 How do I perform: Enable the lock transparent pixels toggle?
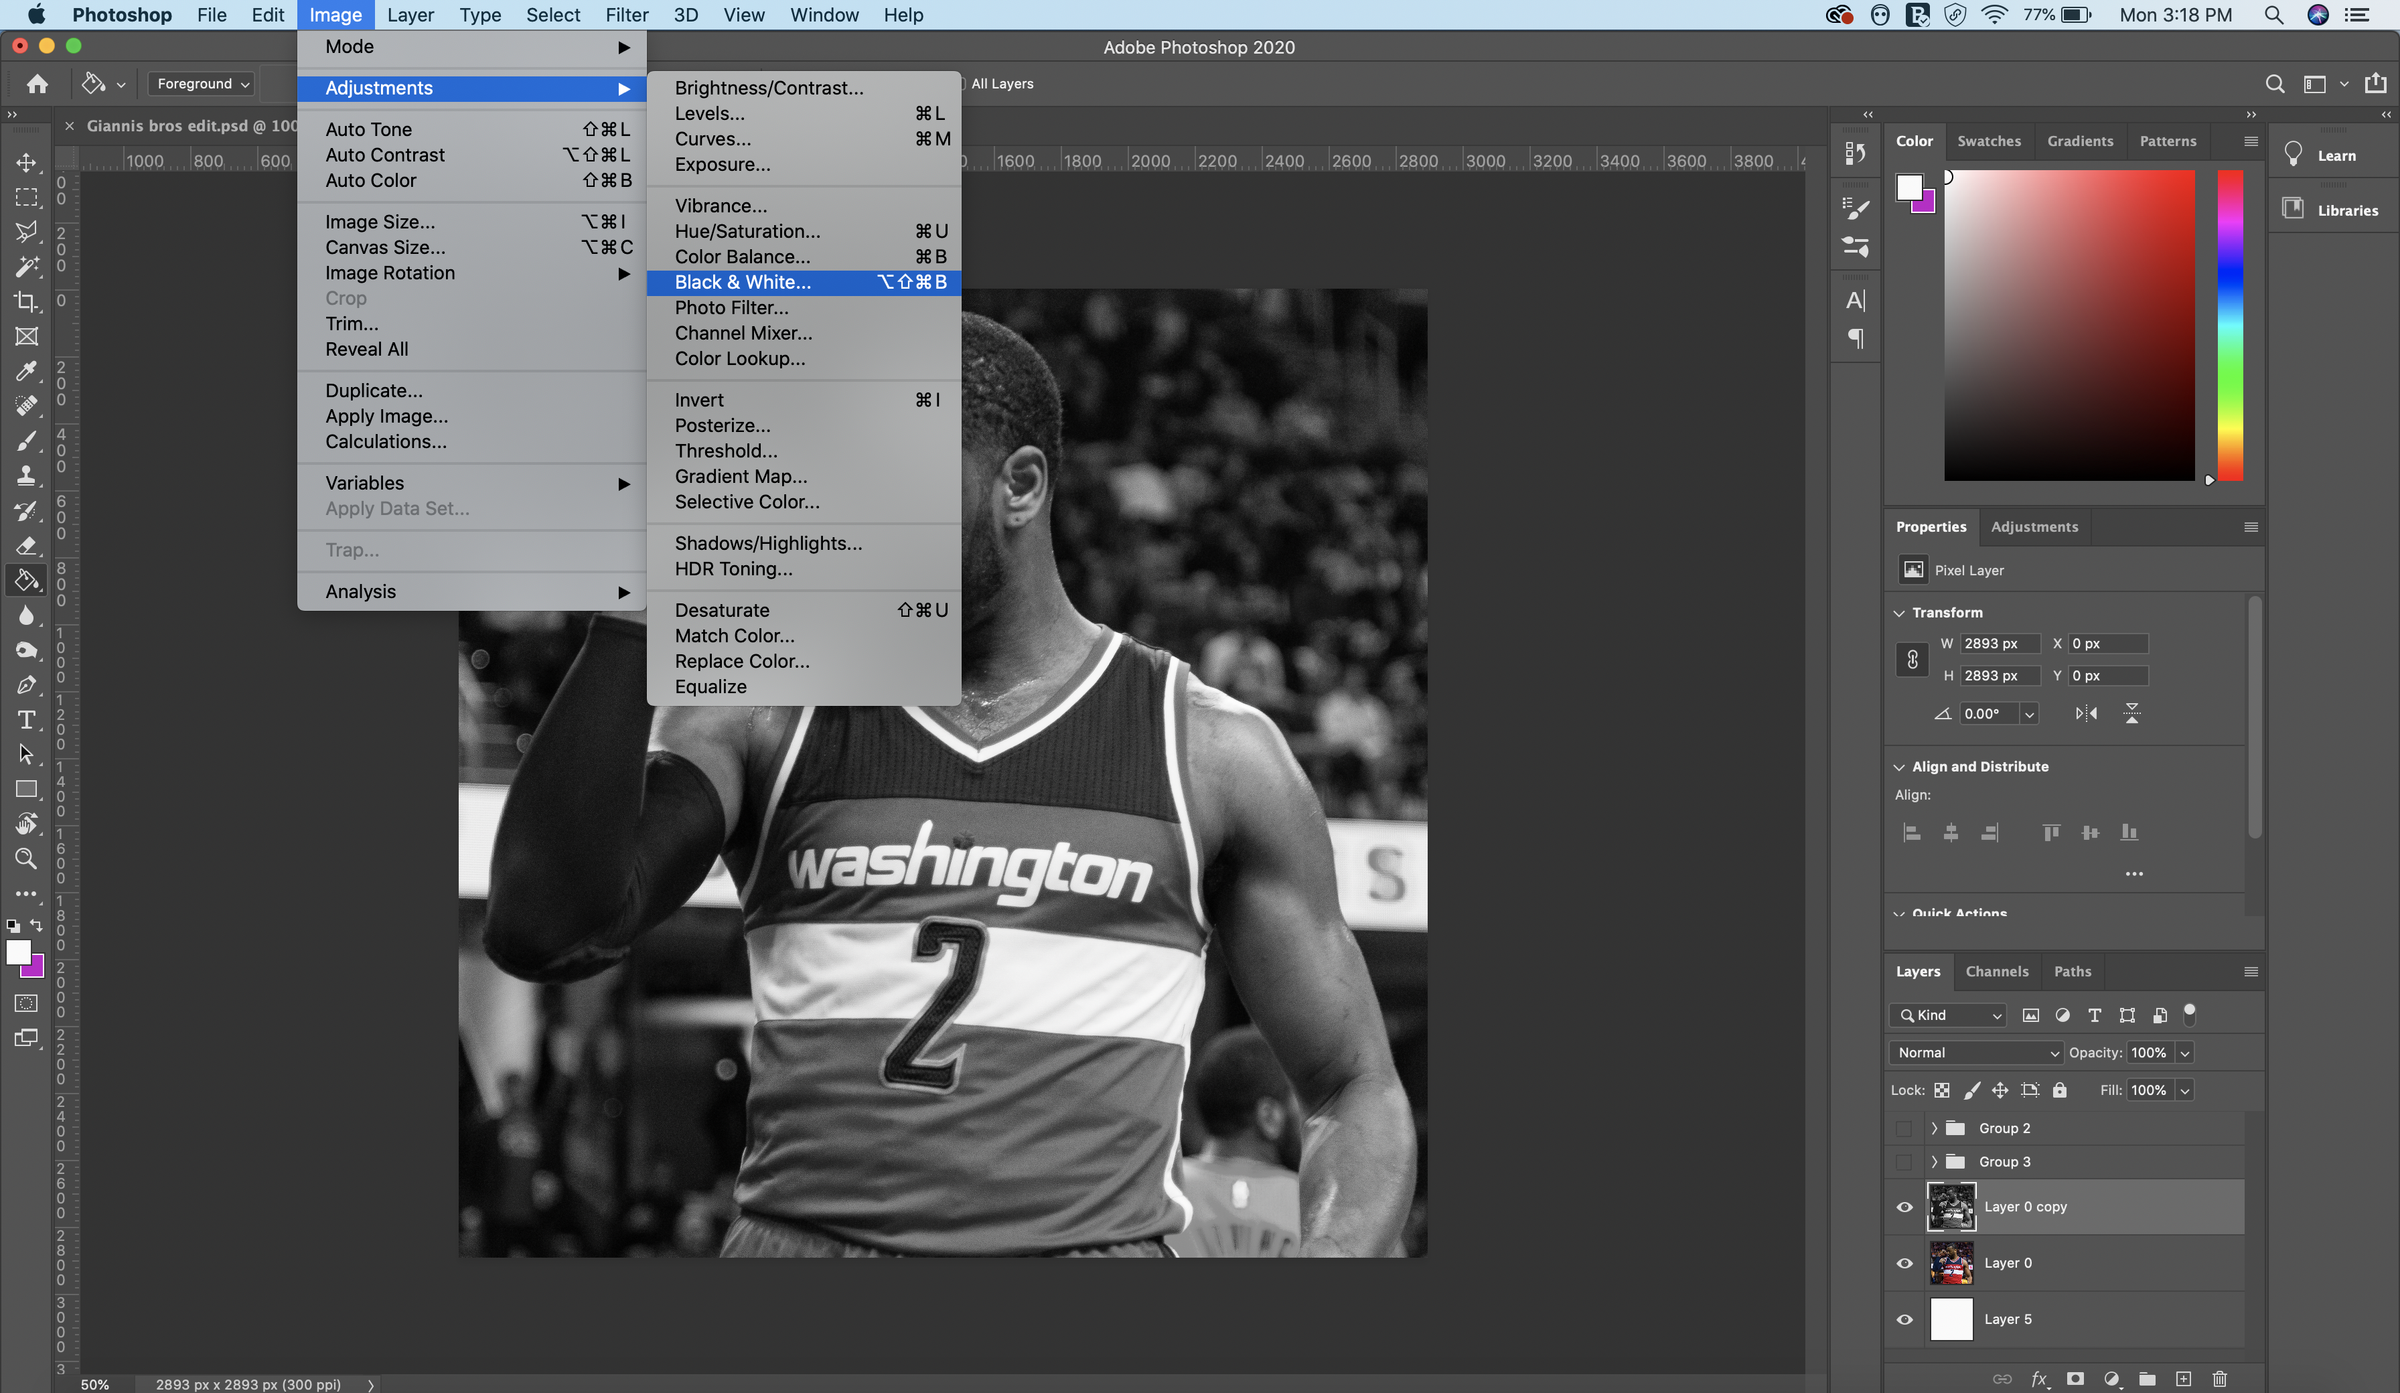pos(1940,1090)
